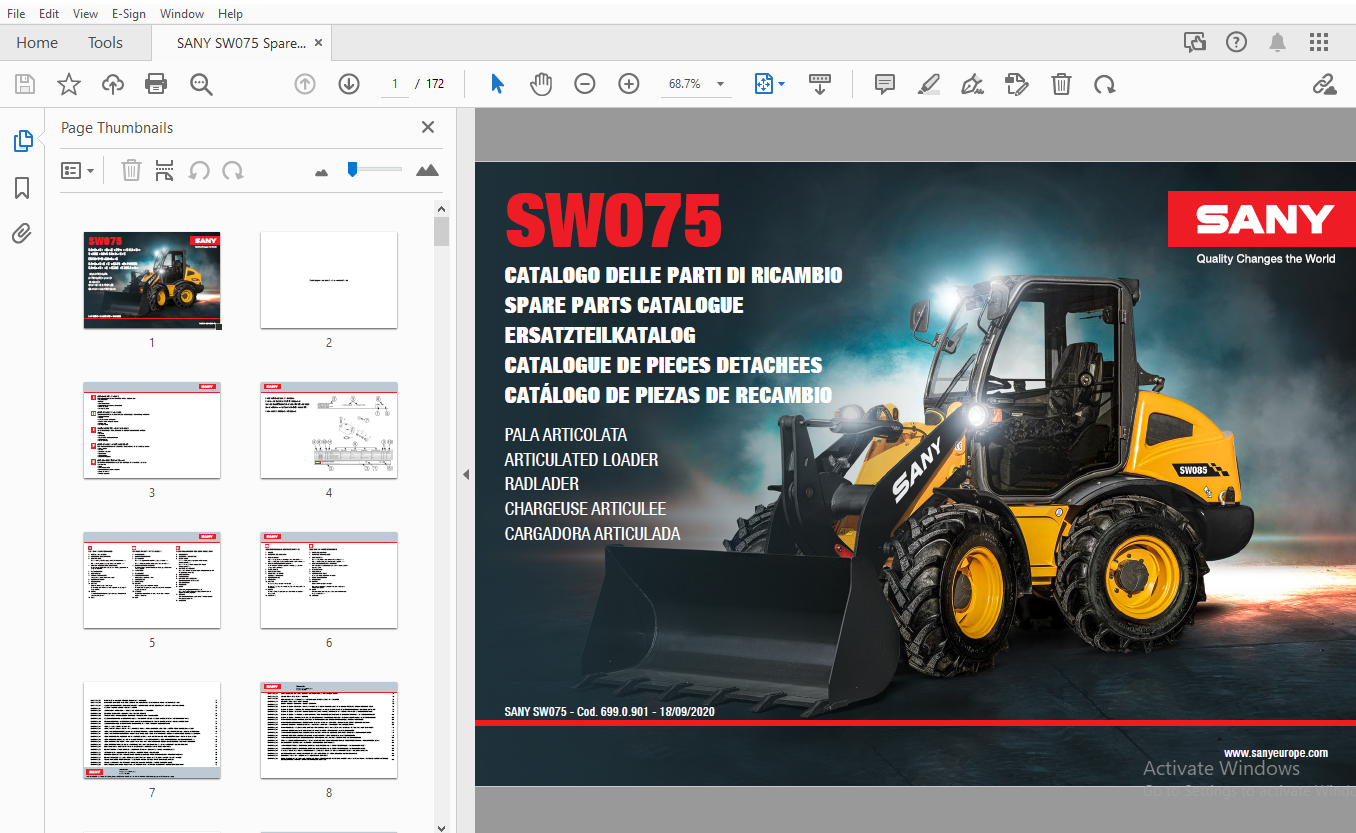This screenshot has height=833, width=1356.
Task: Switch to the Tools tab
Action: (x=105, y=43)
